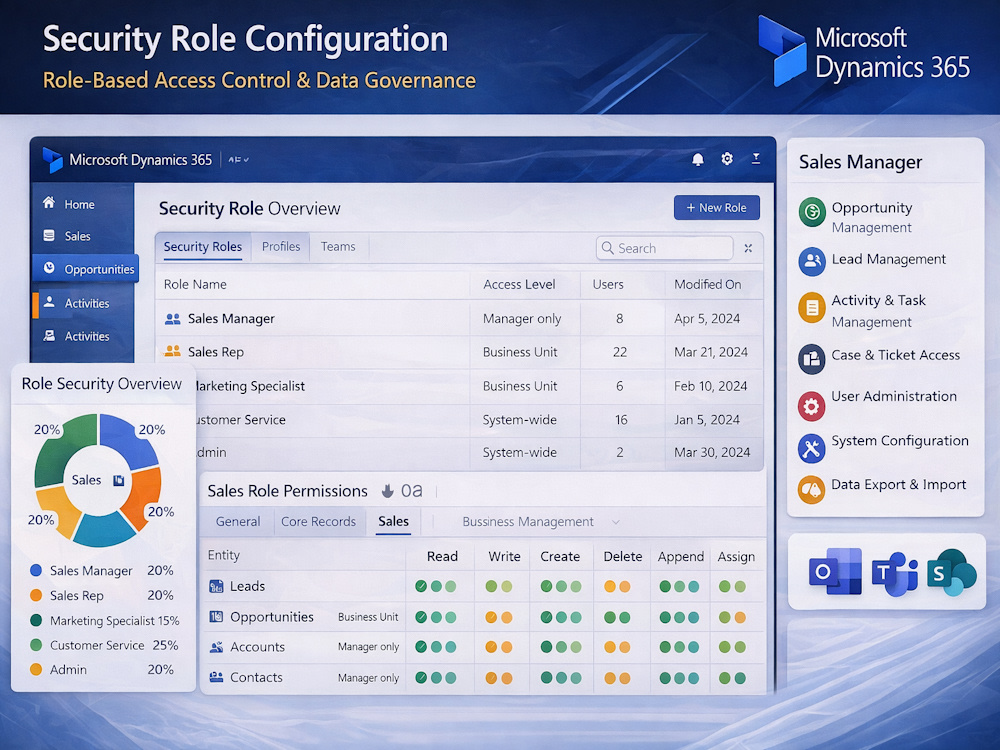
Task: Click Sales Manager blue legend dot
Action: pos(36,571)
